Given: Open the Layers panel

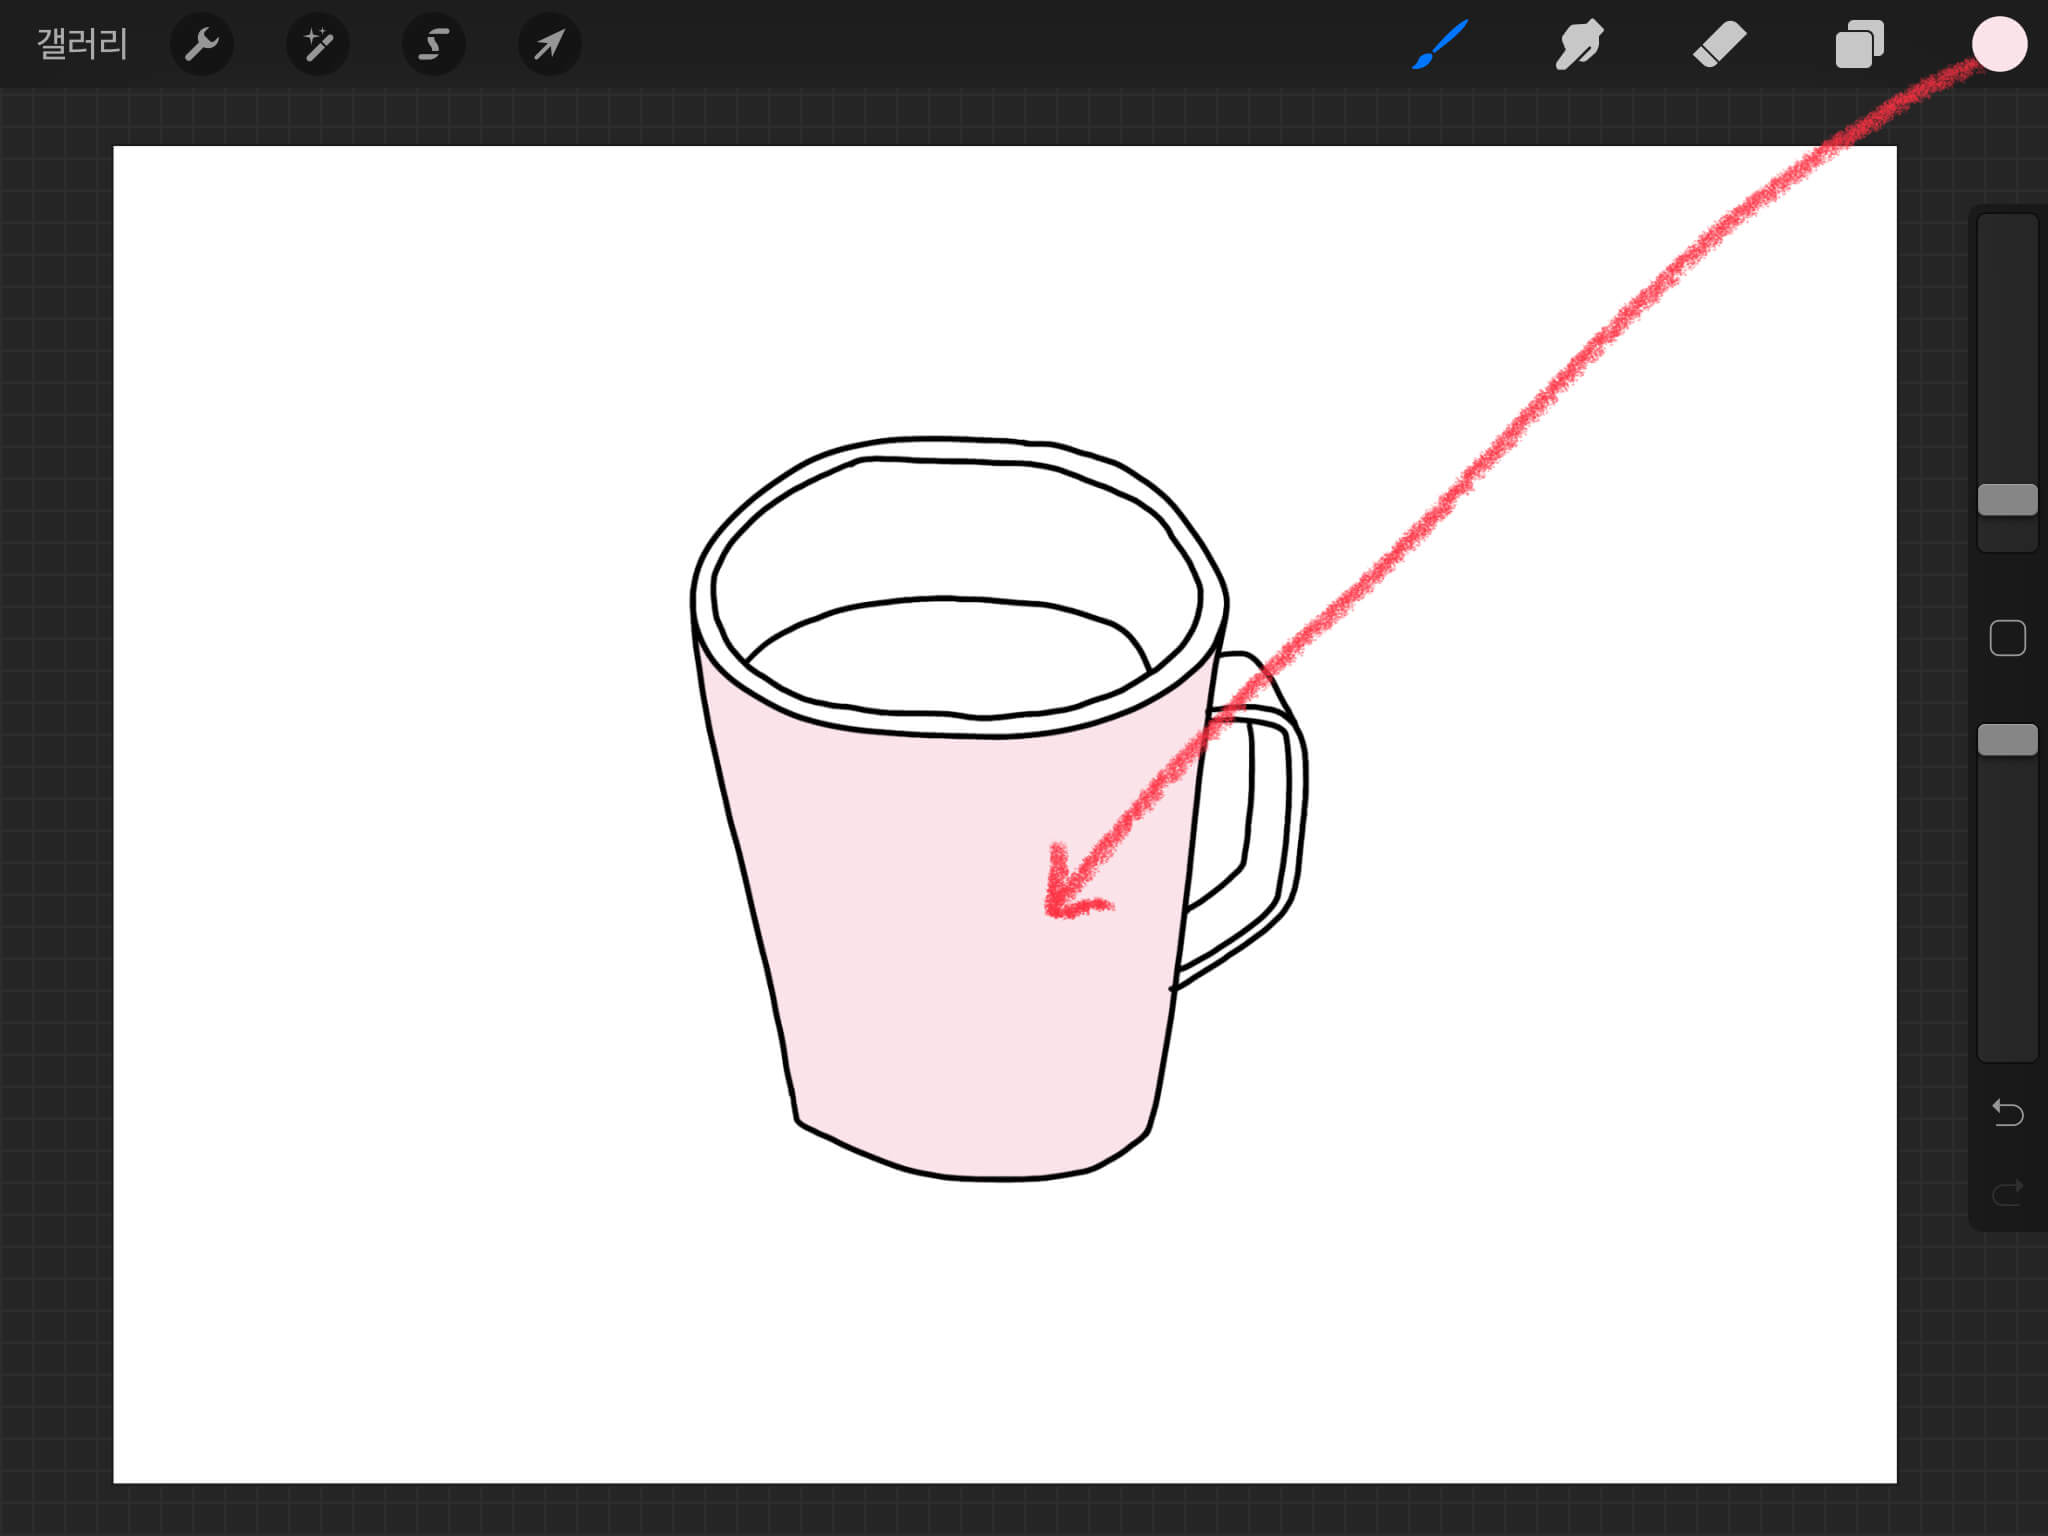Looking at the screenshot, I should [x=1859, y=44].
